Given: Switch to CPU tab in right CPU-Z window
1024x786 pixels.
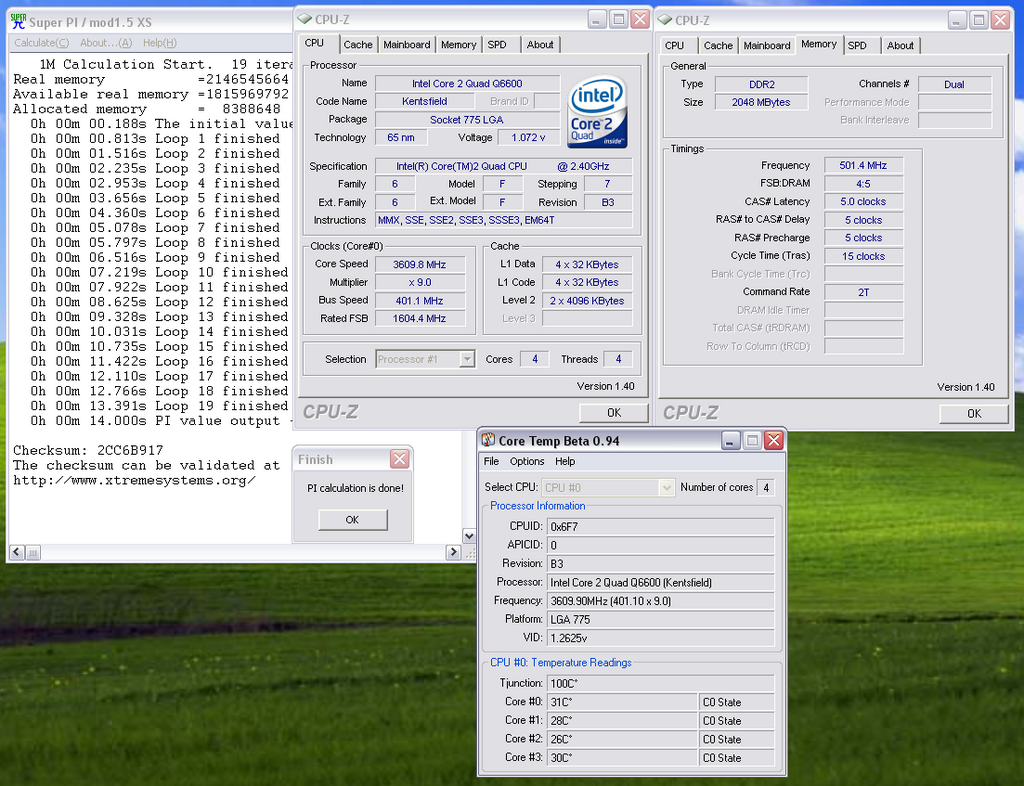Looking at the screenshot, I should [675, 46].
